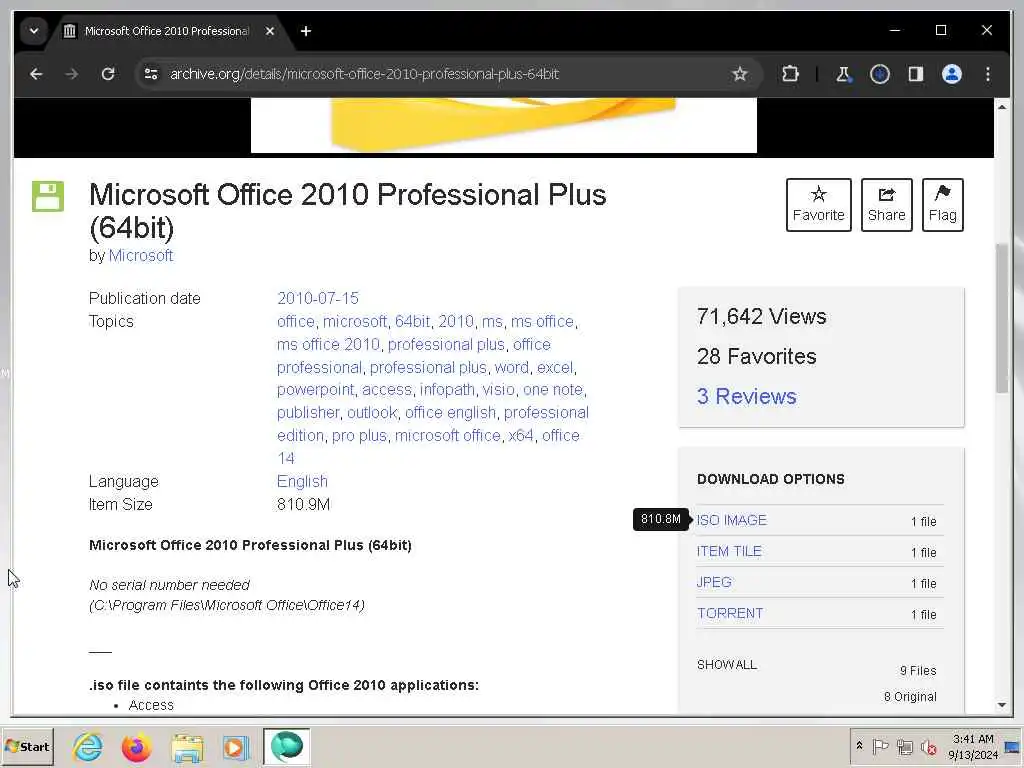The height and width of the screenshot is (768, 1024).
Task: Open the '8 Original' files link
Action: click(x=910, y=697)
